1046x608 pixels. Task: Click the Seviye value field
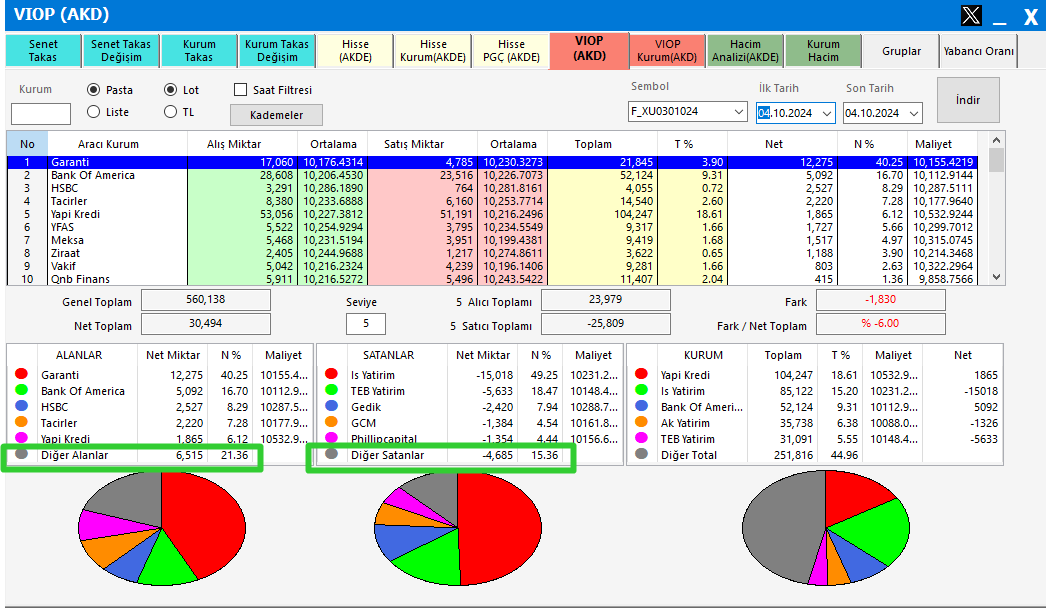point(366,324)
